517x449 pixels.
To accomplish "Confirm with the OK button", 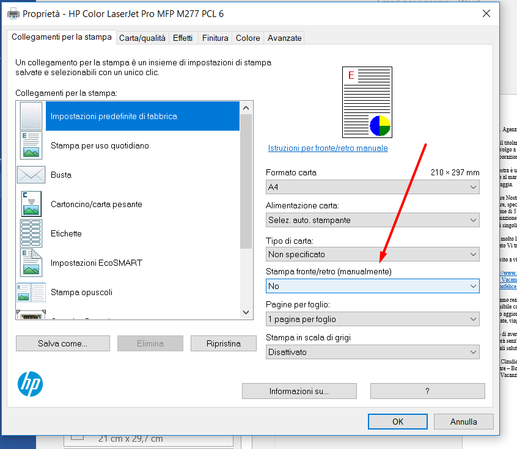I will pyautogui.click(x=398, y=422).
